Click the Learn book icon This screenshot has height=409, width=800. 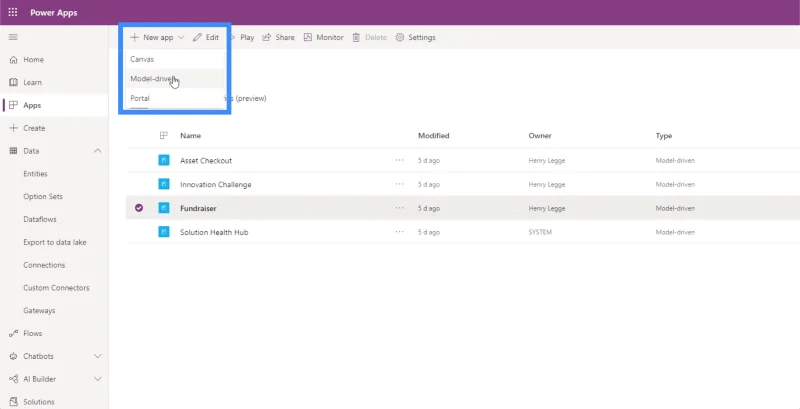pos(14,83)
